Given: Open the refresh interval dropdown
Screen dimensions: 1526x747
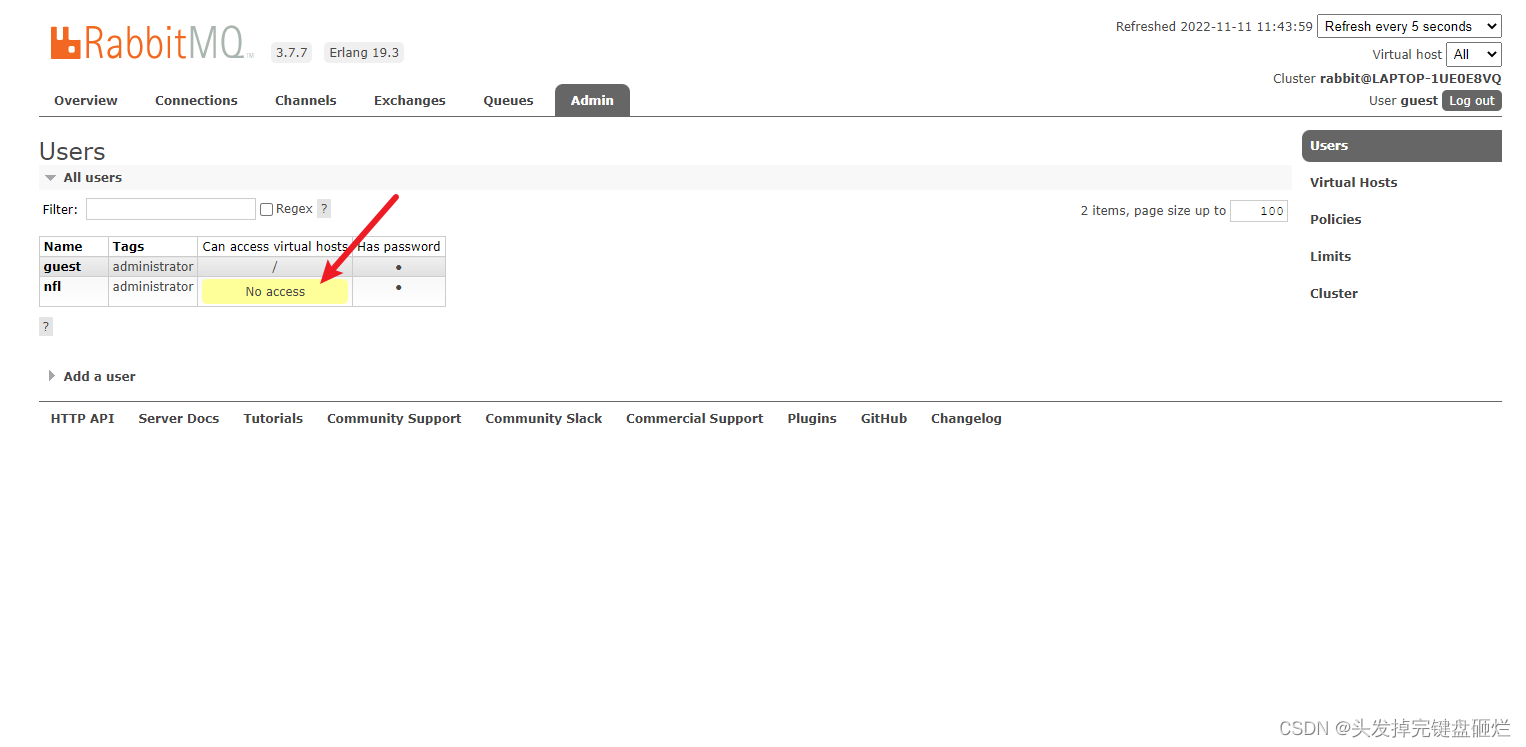Looking at the screenshot, I should 1409,26.
